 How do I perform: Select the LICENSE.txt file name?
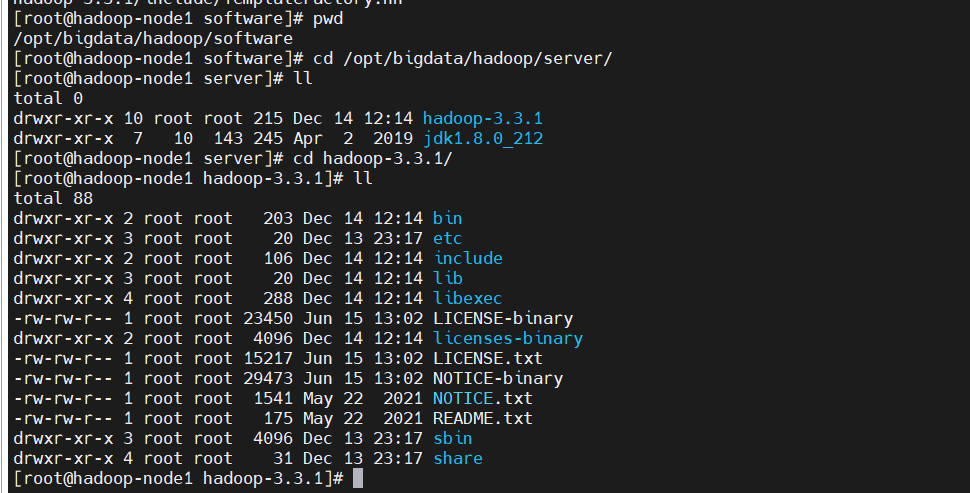pyautogui.click(x=487, y=358)
